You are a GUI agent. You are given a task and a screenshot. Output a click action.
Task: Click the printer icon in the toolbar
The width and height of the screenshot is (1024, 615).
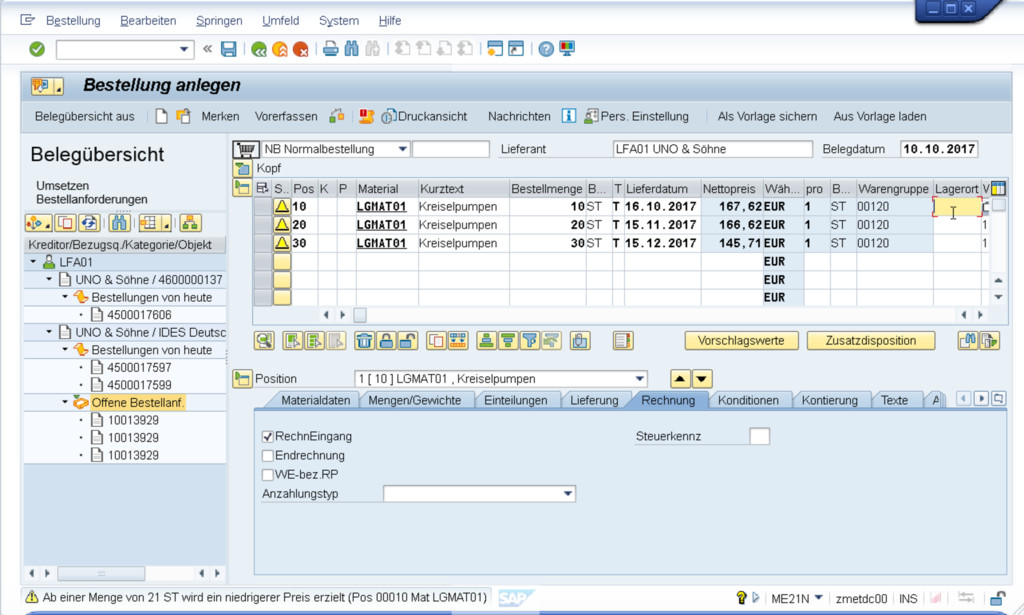click(x=330, y=49)
